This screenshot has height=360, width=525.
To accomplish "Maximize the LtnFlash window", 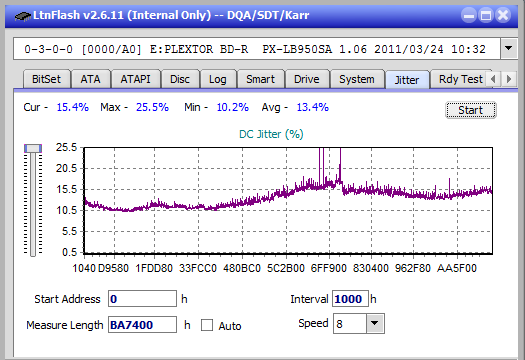I will click(x=486, y=15).
